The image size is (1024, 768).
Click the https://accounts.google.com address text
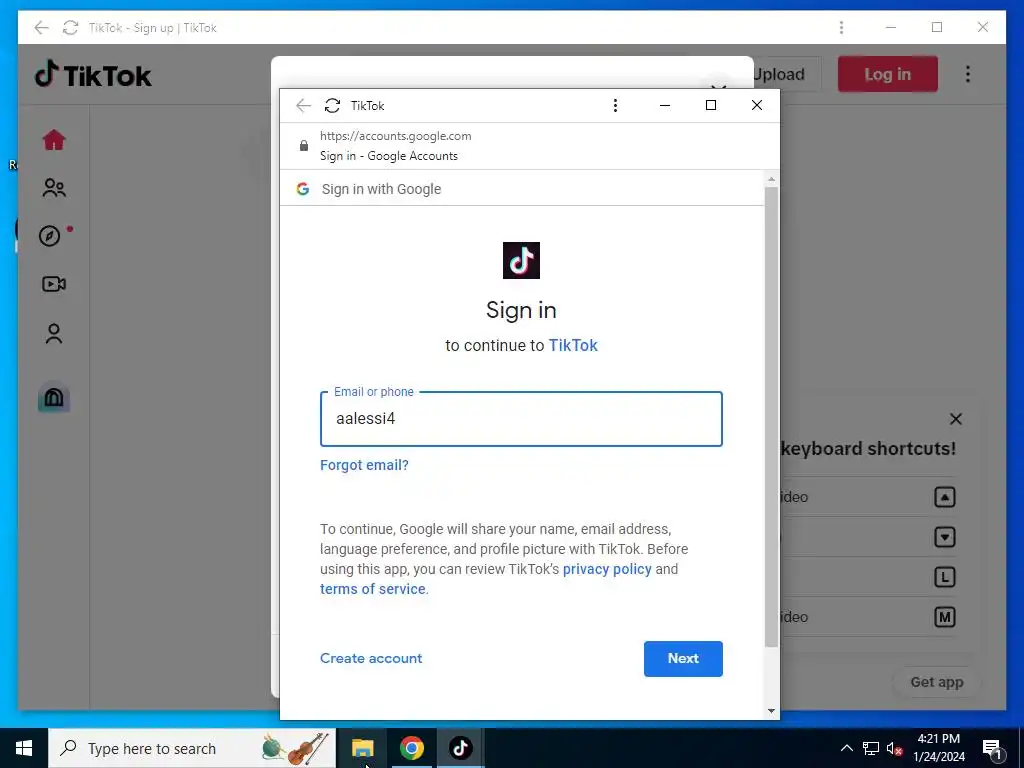click(x=396, y=136)
